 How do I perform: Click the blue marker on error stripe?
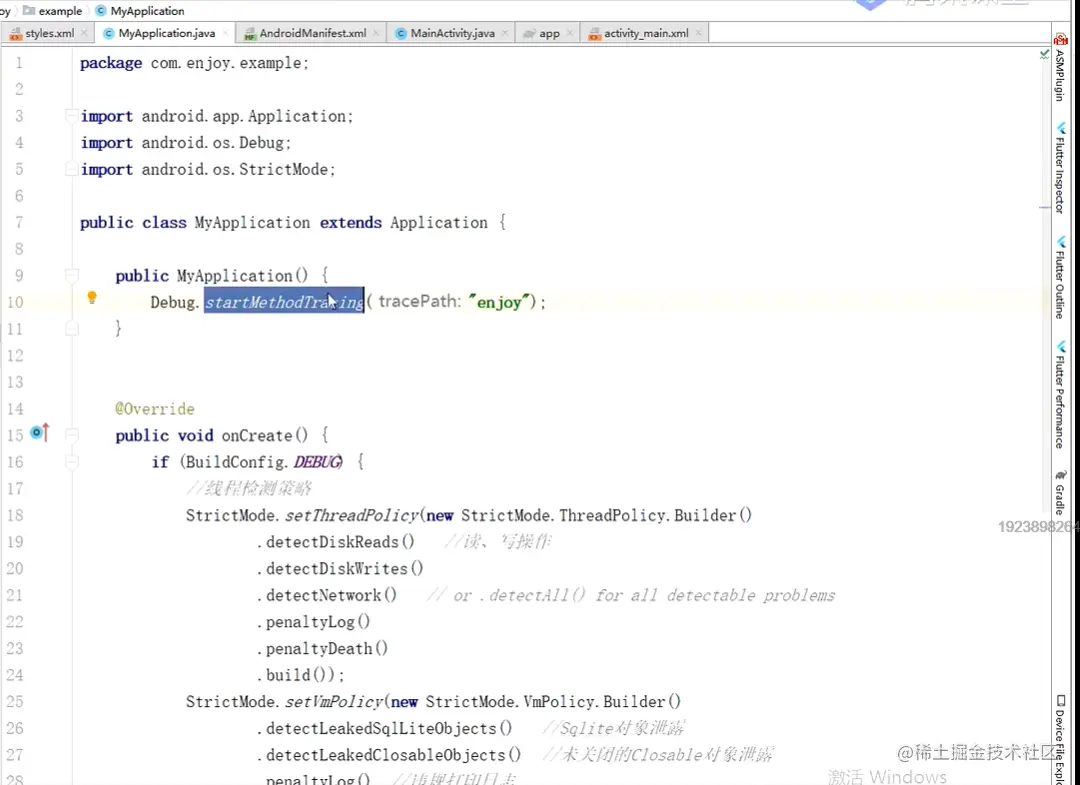tap(1045, 207)
